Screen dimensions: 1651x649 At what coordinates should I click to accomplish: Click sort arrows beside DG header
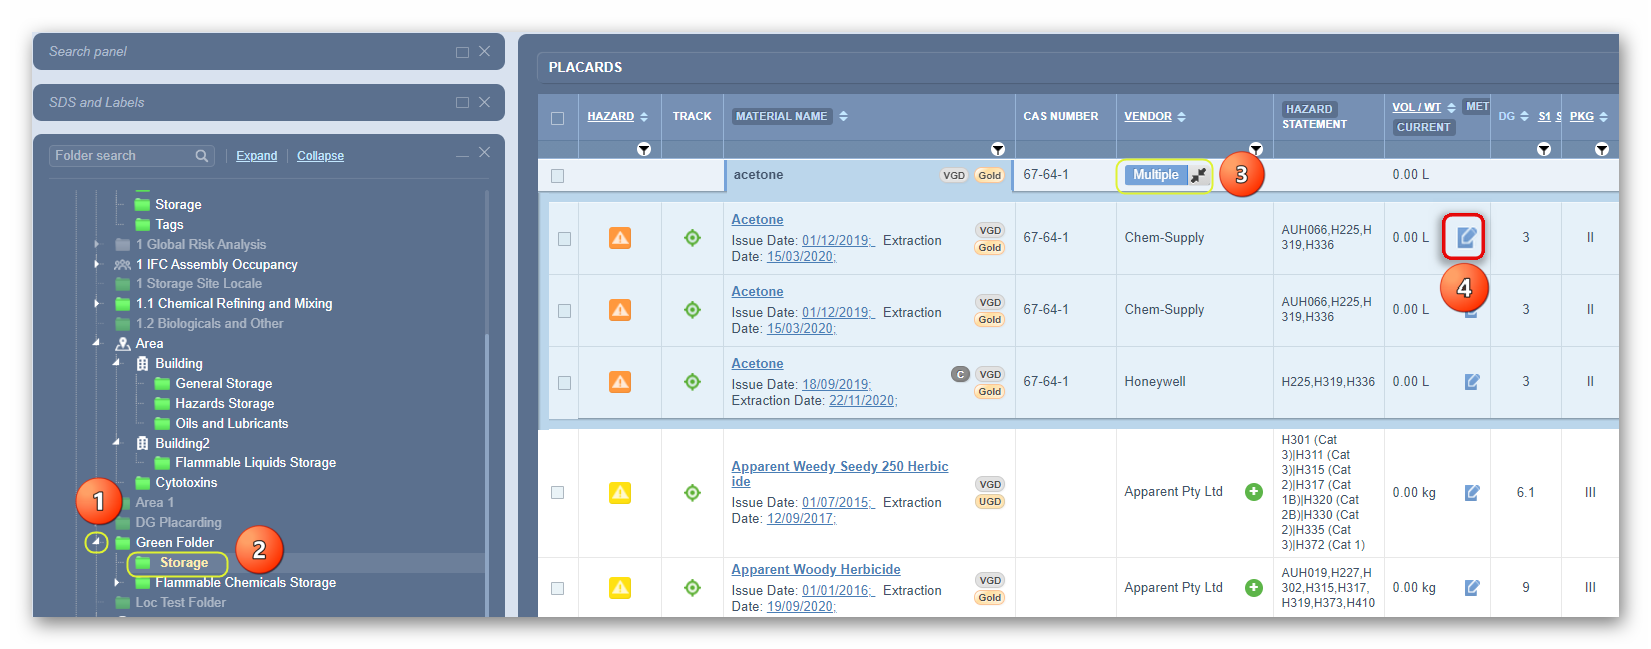click(1524, 117)
